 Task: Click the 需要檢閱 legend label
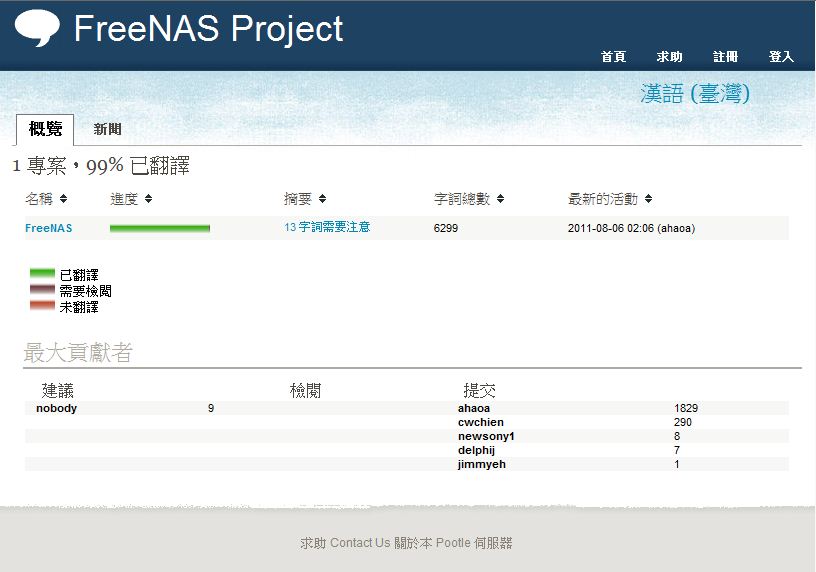click(85, 291)
